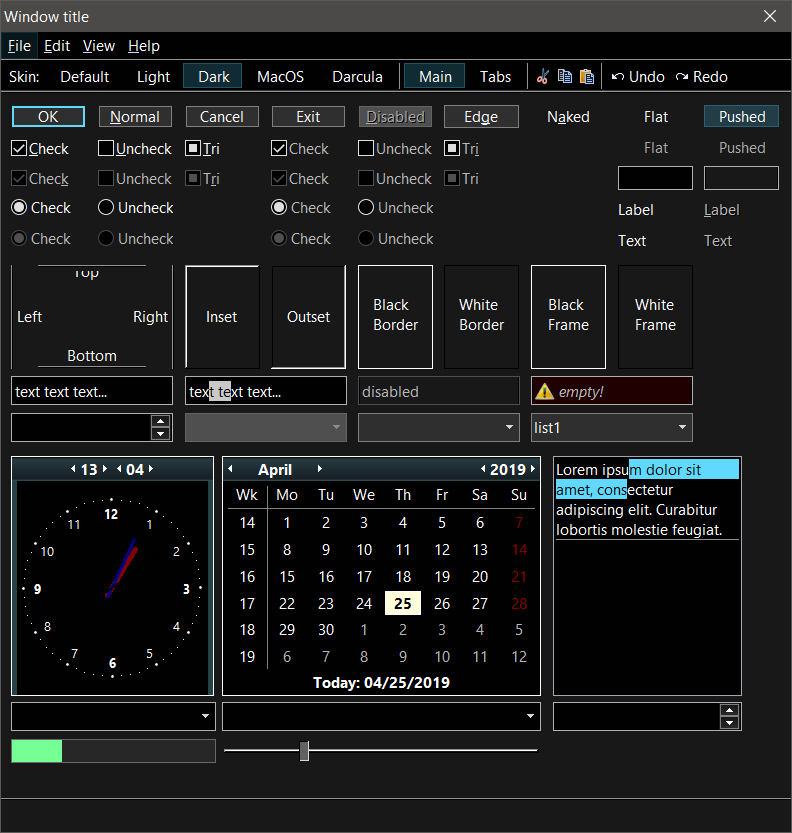Open the Edit menu
The width and height of the screenshot is (792, 833).
click(57, 46)
